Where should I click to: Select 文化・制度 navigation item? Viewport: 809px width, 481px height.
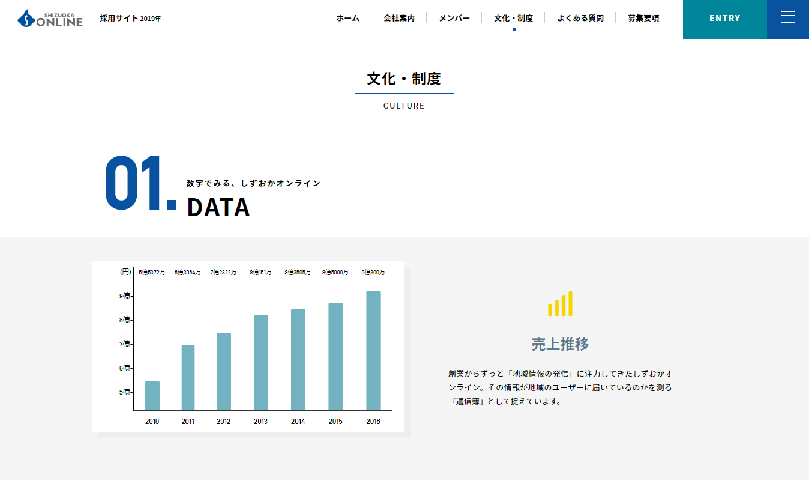(513, 18)
